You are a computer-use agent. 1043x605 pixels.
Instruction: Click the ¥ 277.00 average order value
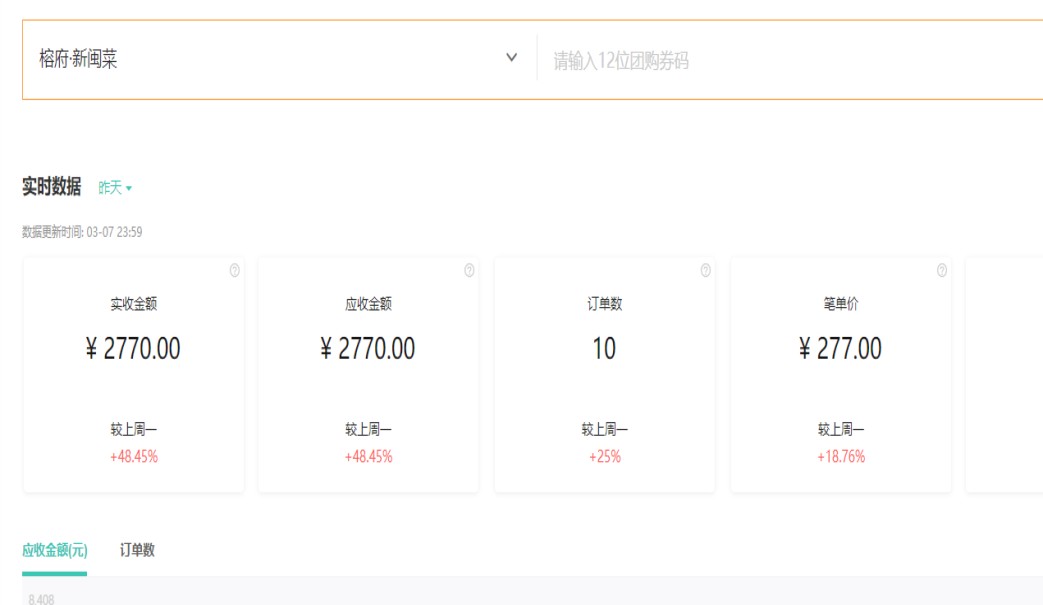click(x=840, y=349)
